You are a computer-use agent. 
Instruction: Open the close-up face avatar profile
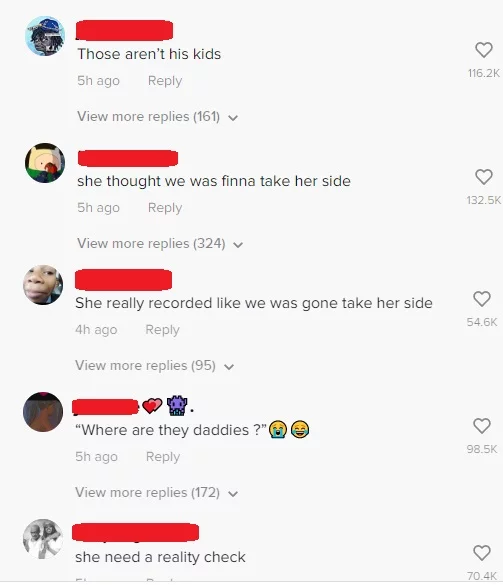click(43, 285)
